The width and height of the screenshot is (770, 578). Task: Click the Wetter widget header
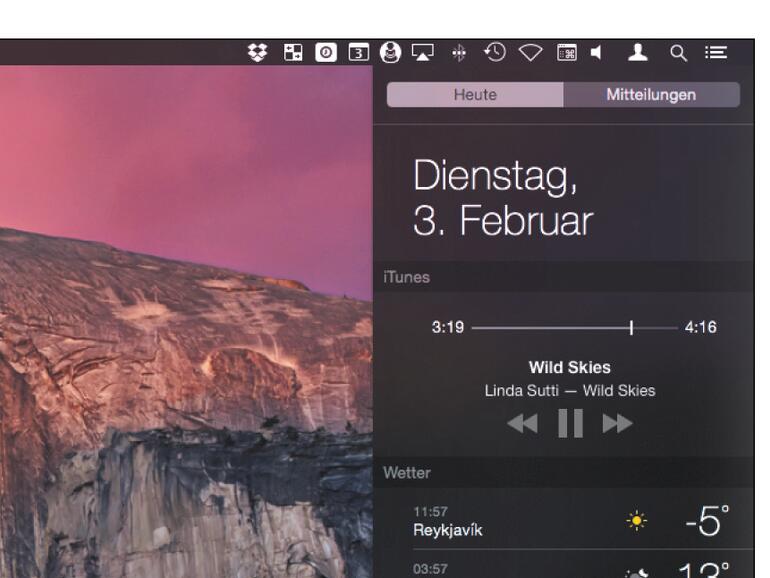click(x=564, y=472)
